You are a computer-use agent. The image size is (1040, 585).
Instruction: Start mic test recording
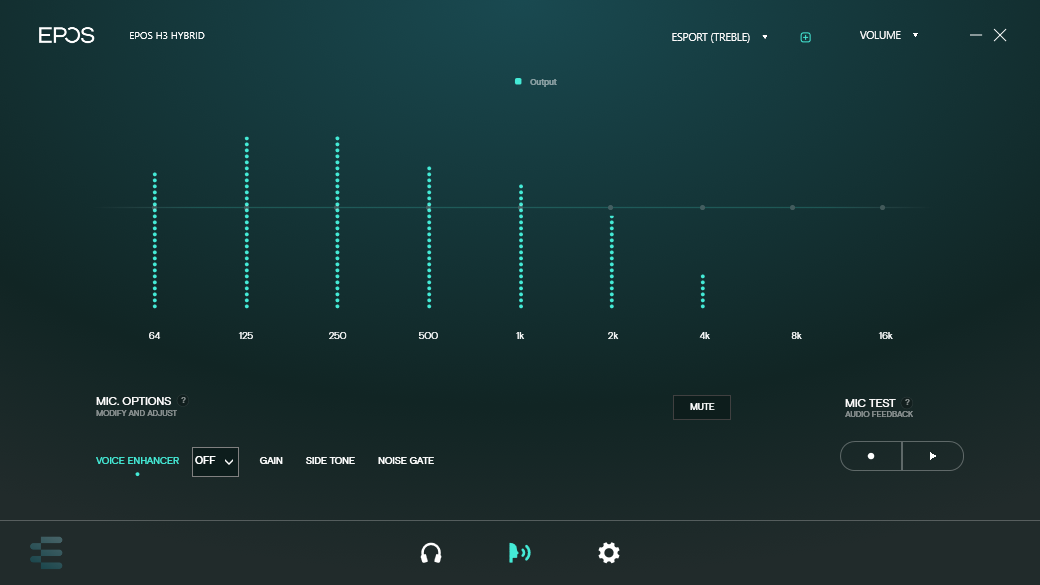tap(871, 456)
